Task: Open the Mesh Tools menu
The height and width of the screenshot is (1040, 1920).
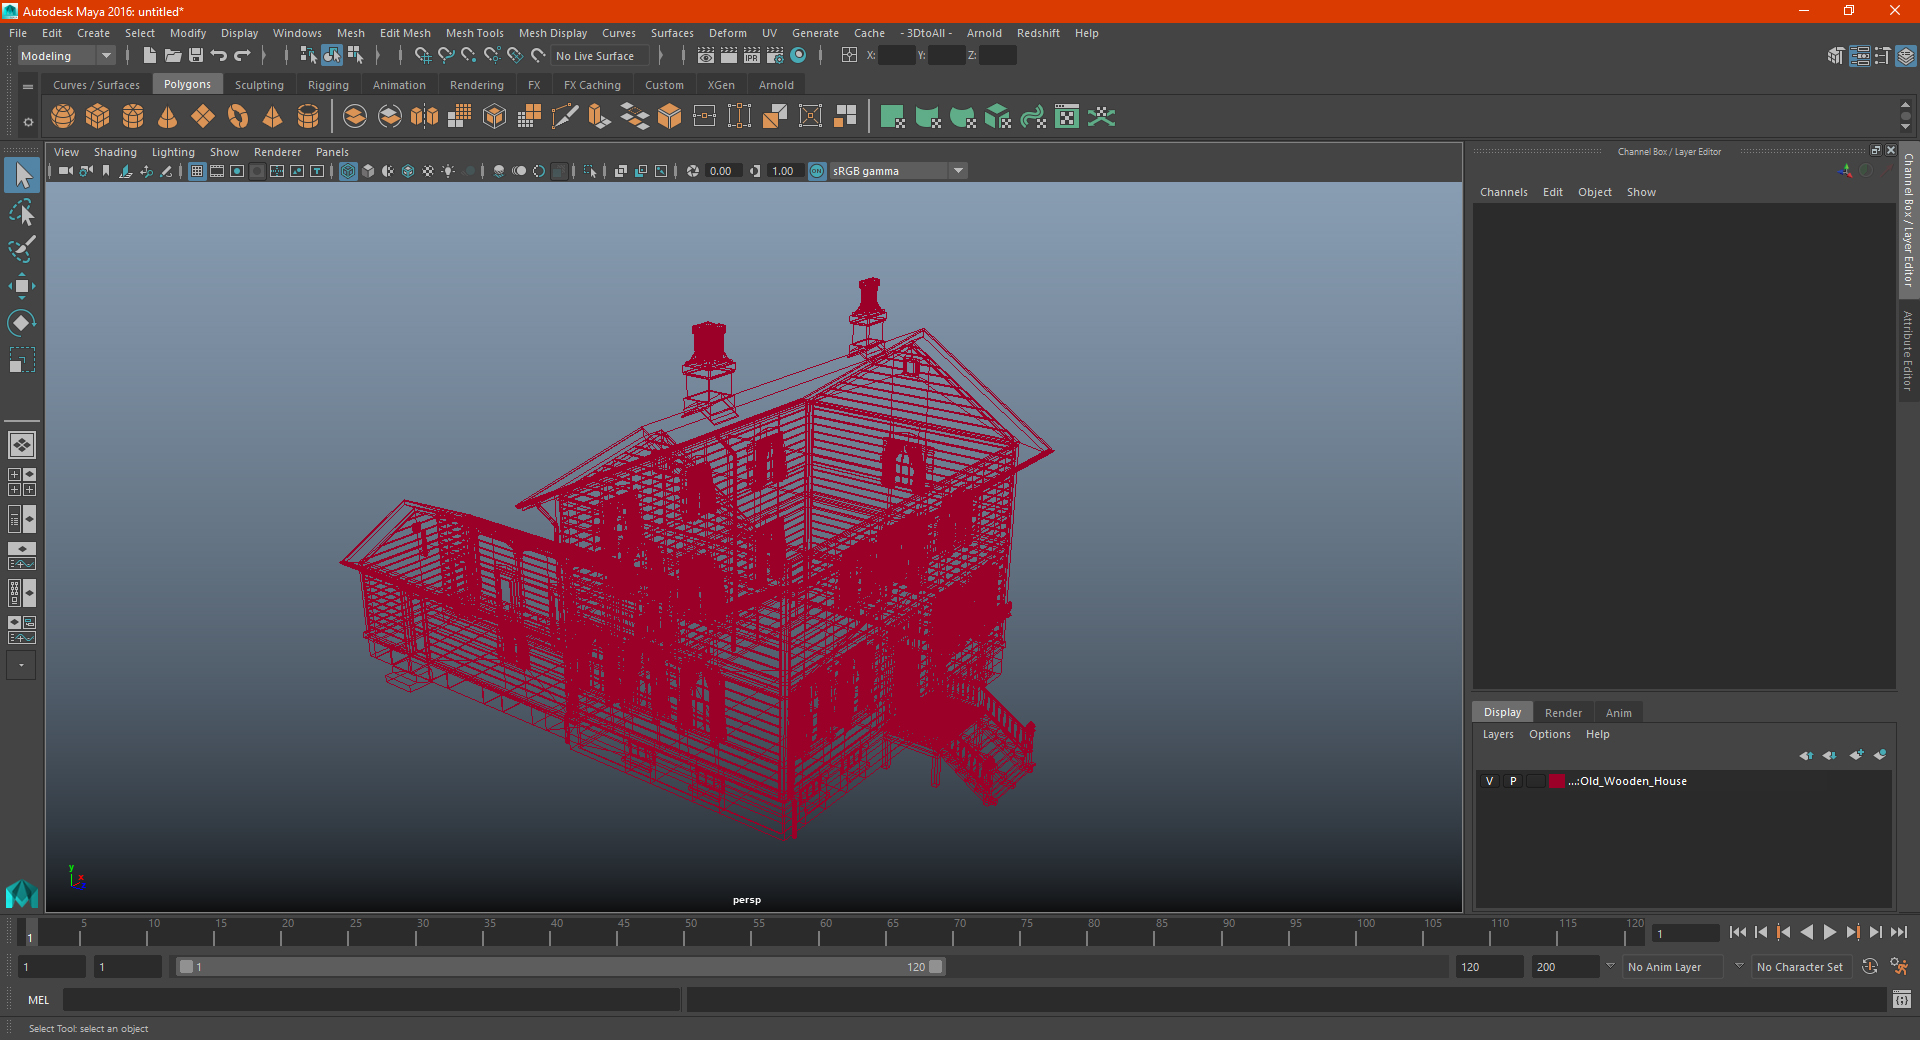Action: click(475, 33)
